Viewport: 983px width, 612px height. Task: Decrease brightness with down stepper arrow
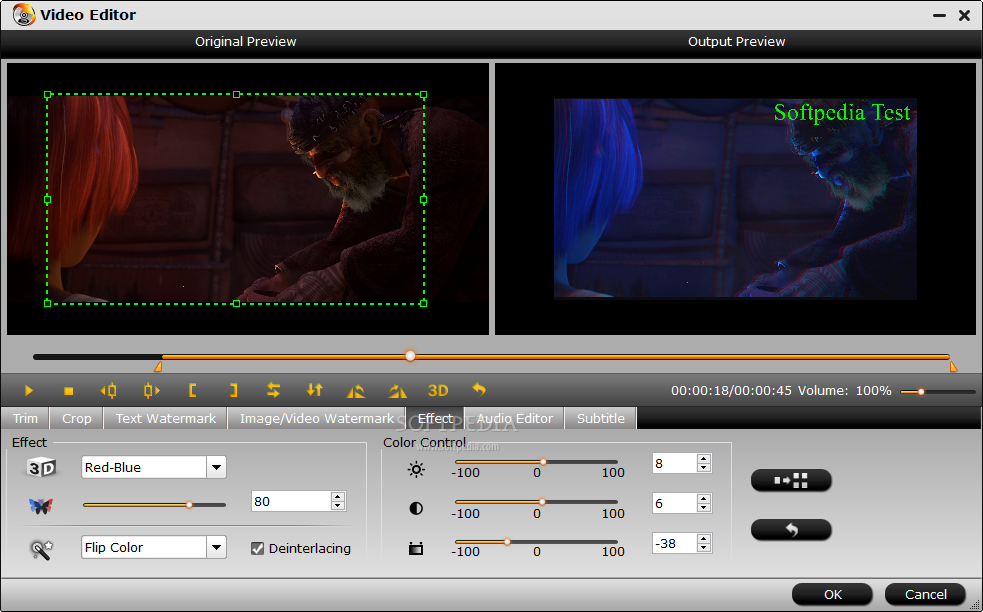704,468
